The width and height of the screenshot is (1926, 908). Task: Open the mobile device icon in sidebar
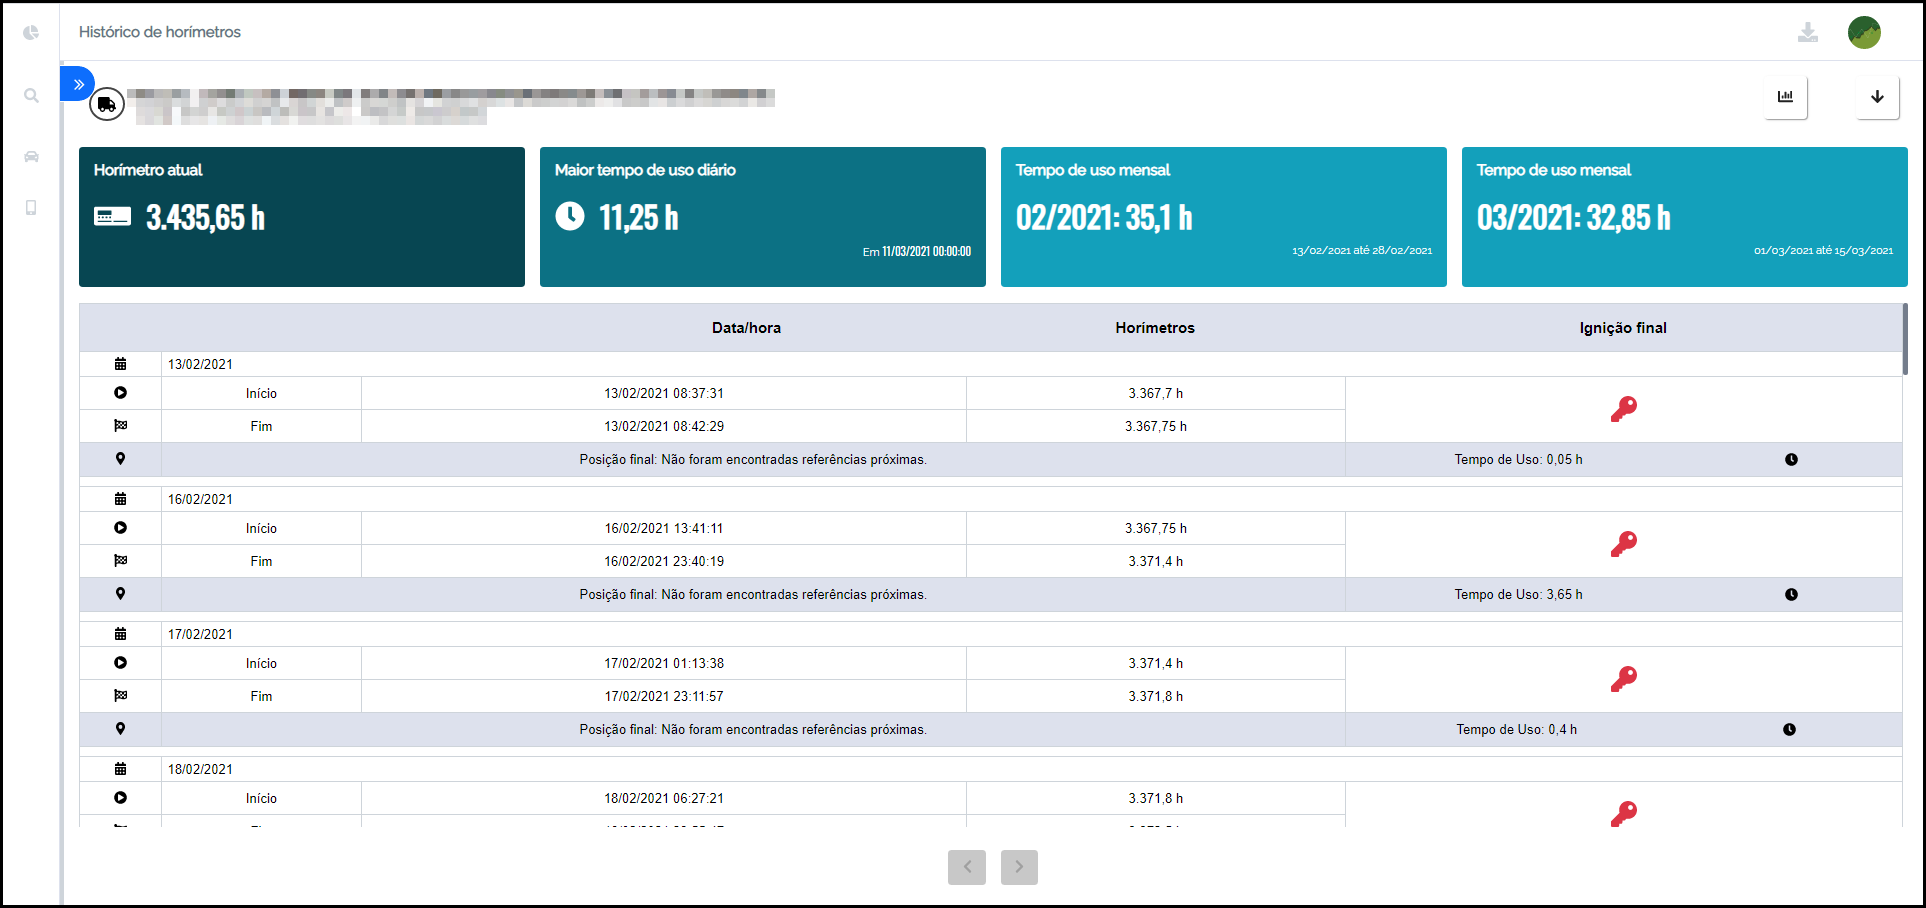[31, 207]
